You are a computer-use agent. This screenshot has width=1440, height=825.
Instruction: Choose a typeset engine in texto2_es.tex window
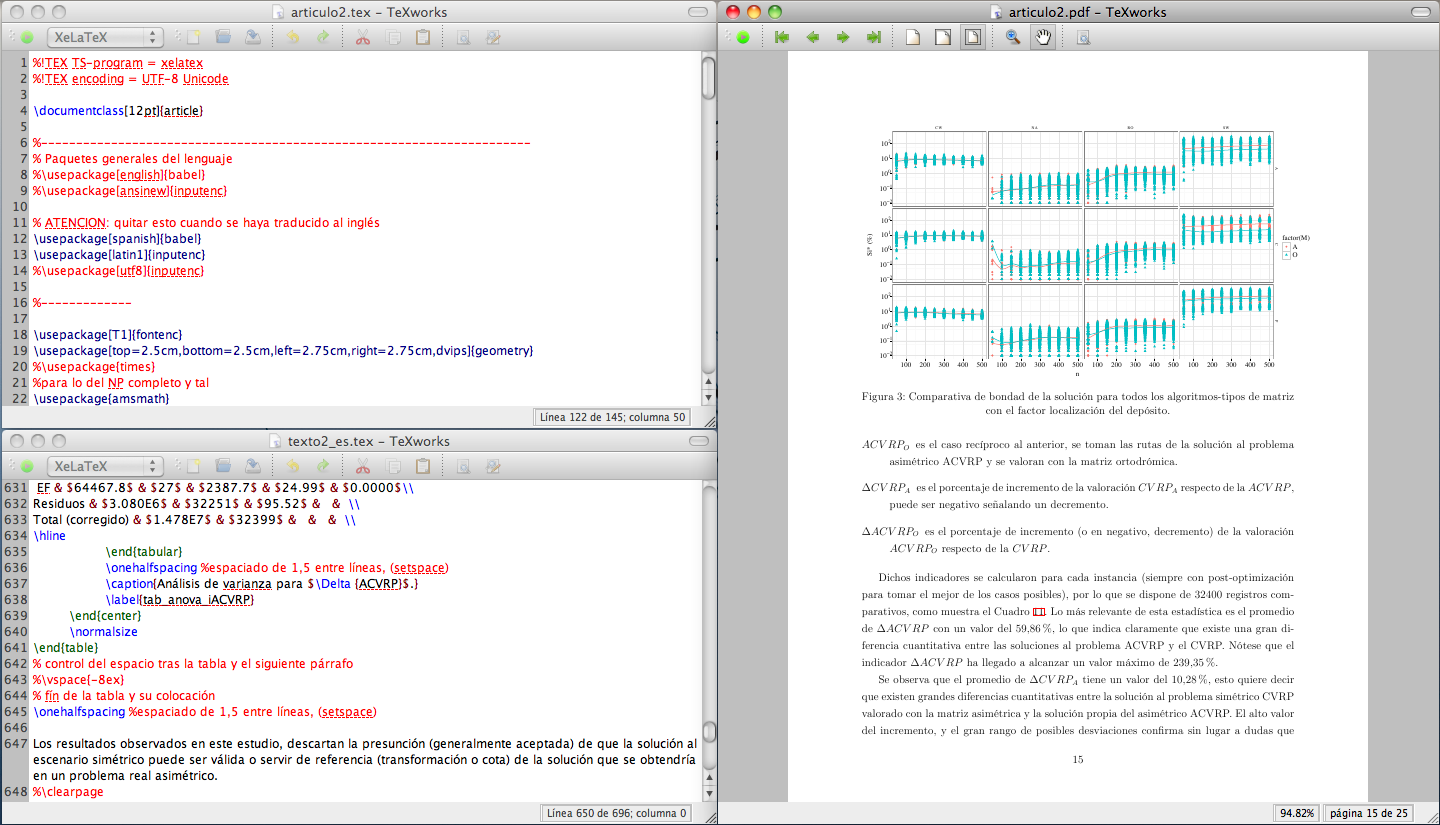click(100, 466)
